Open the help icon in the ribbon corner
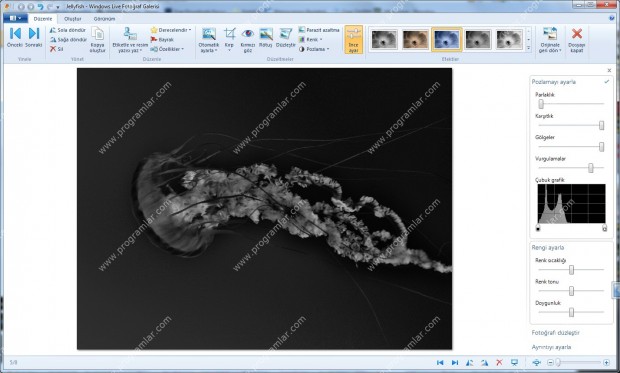Viewport: 620px width, 373px height. click(612, 18)
